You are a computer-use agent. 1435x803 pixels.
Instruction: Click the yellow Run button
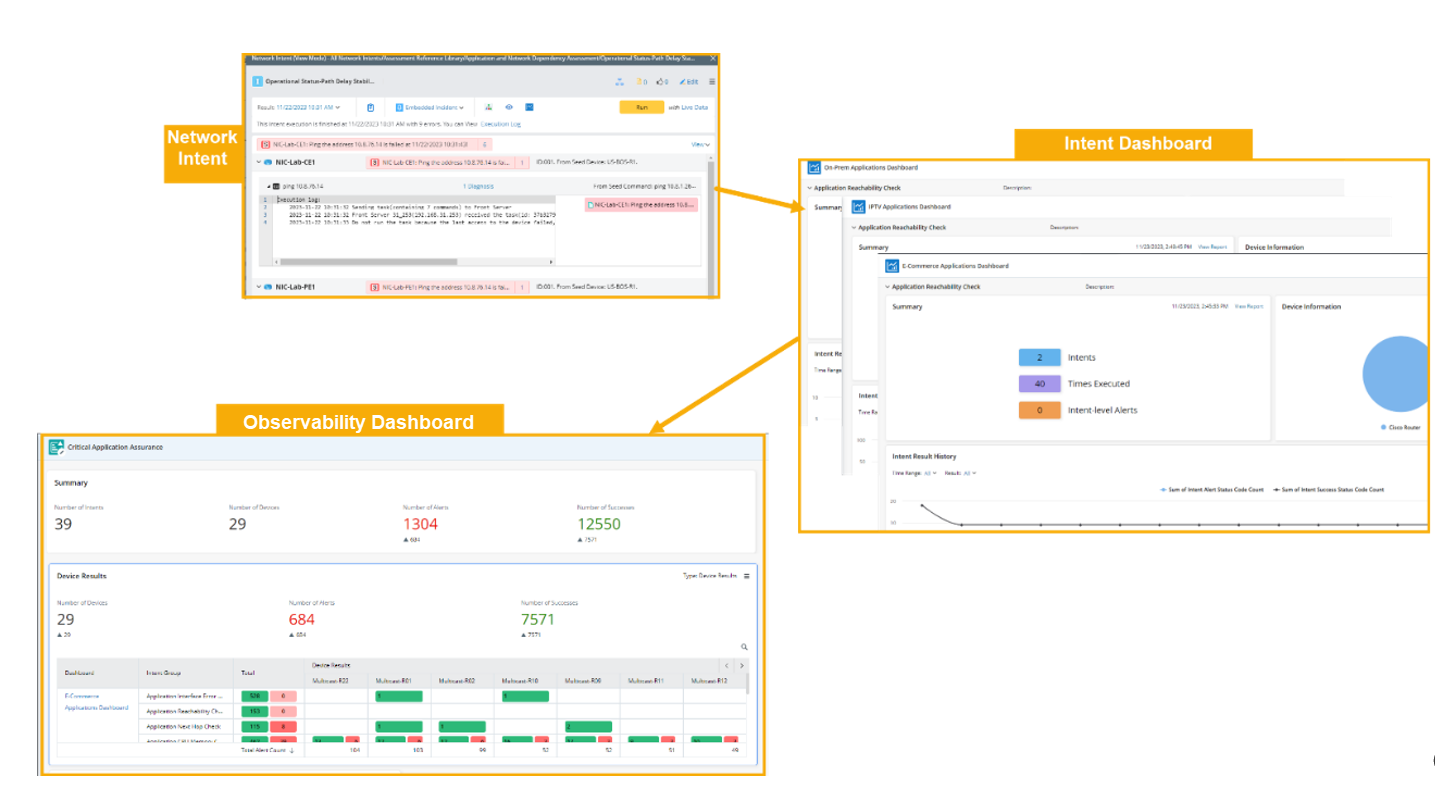click(642, 107)
